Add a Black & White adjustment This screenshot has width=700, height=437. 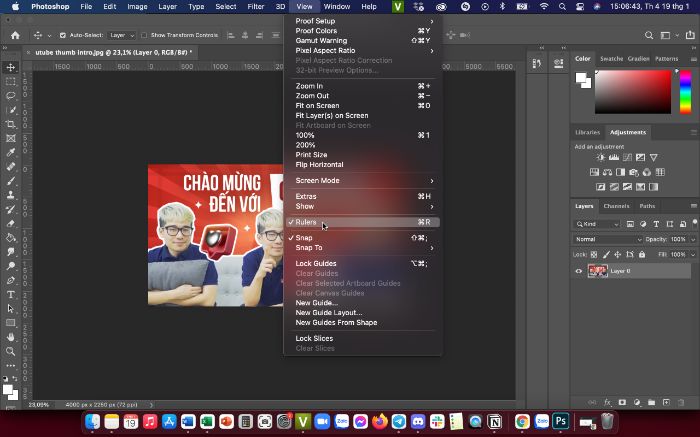coord(621,172)
